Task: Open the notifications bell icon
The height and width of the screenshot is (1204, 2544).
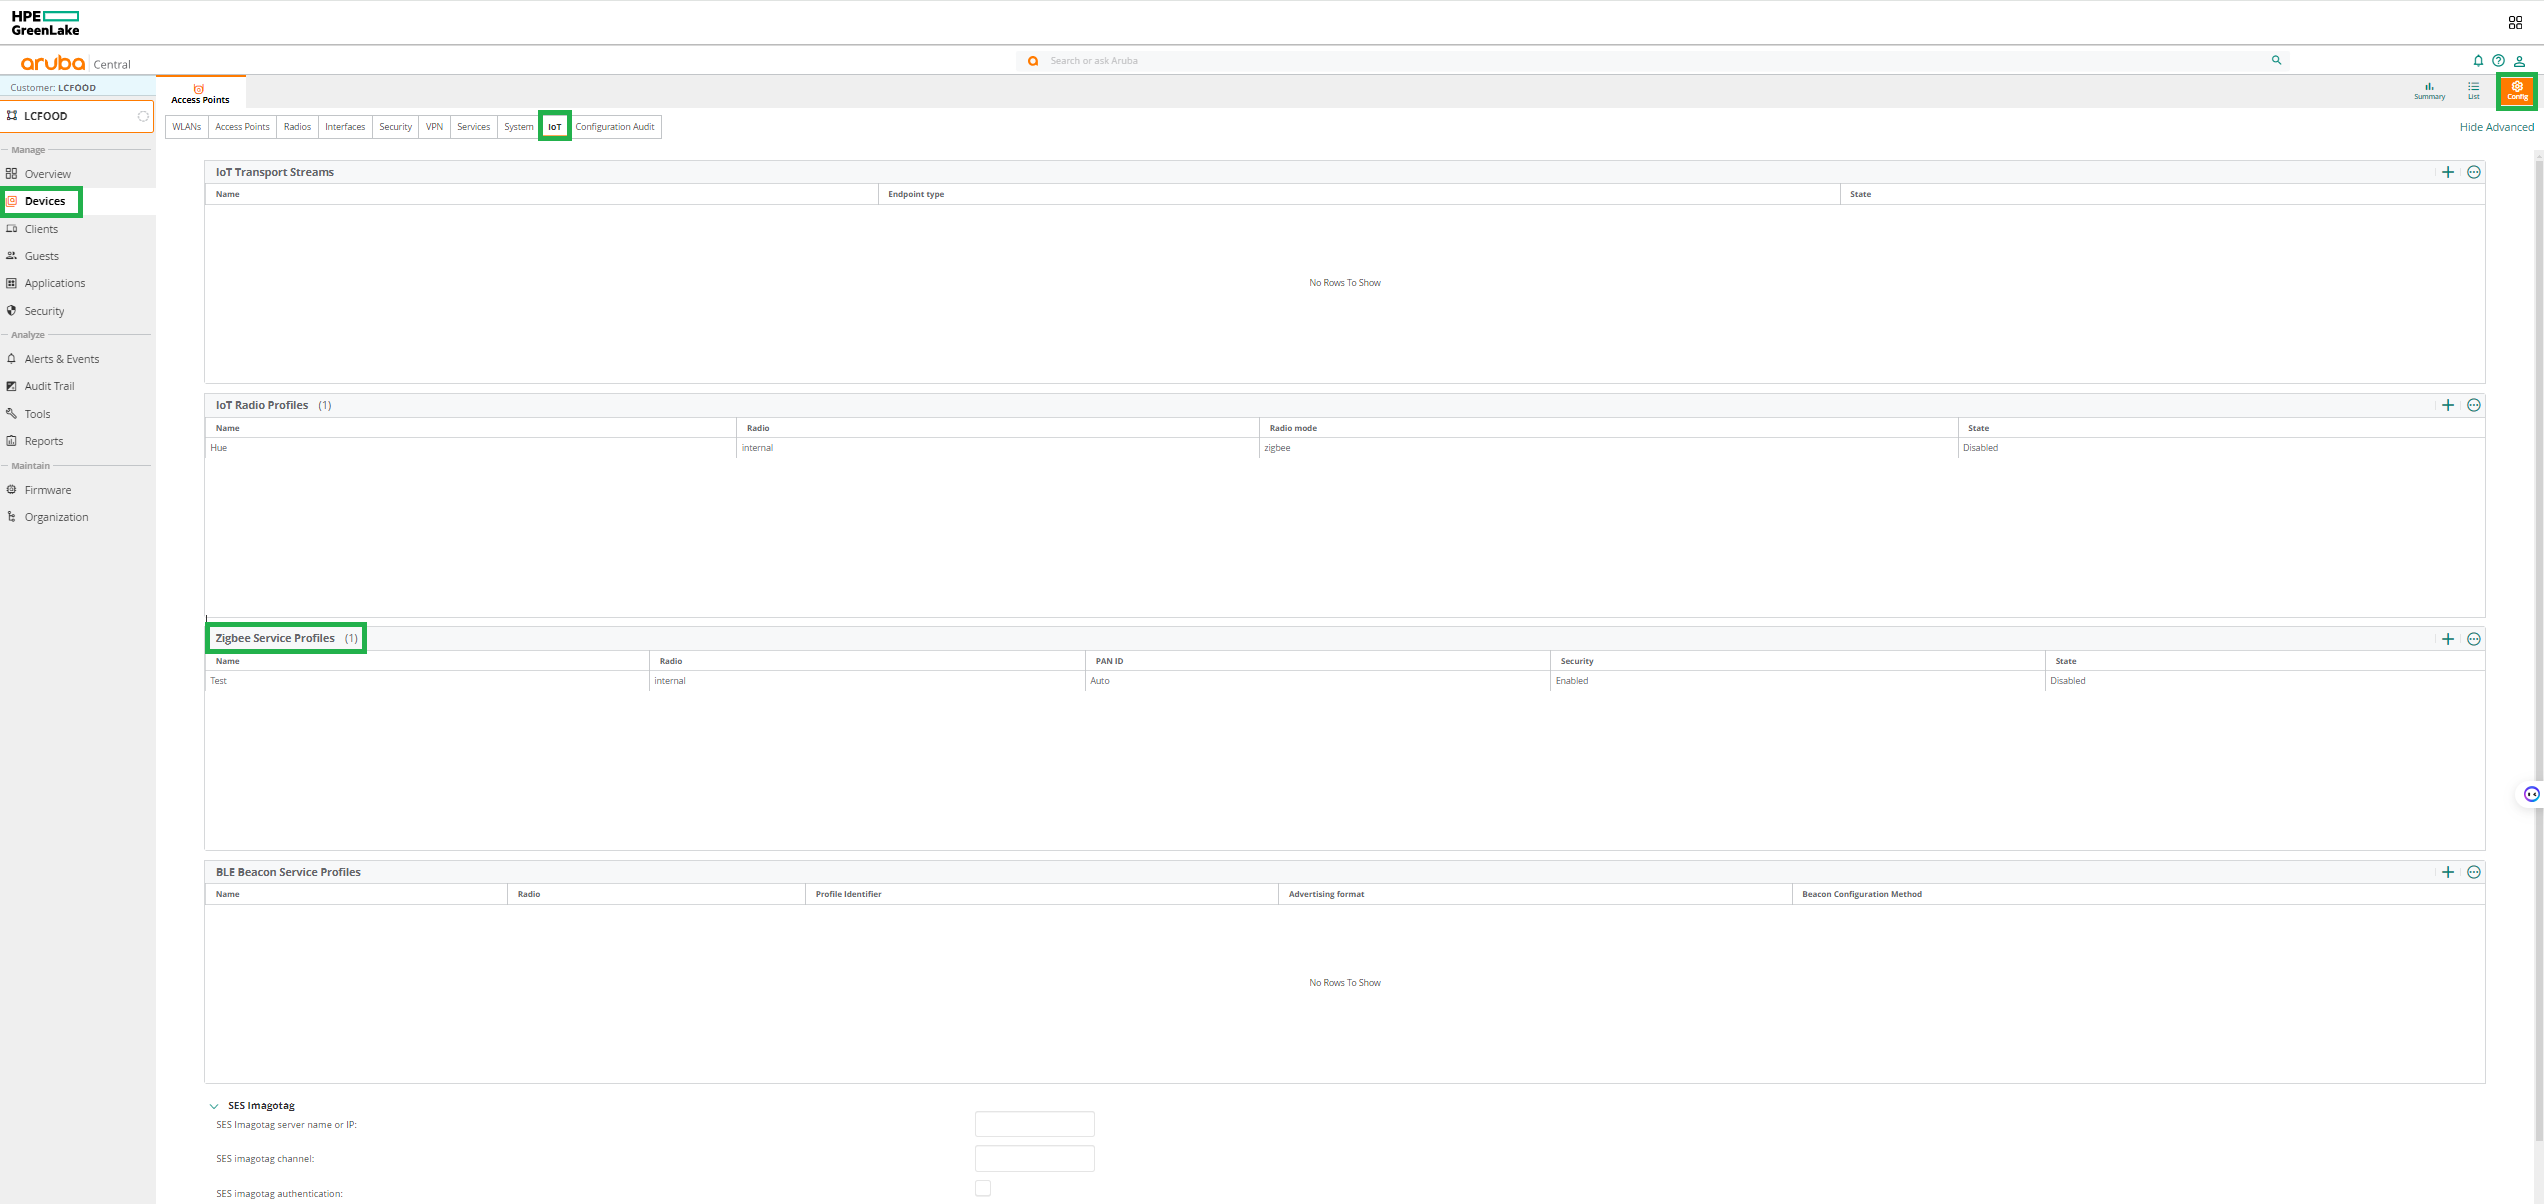Action: point(2478,61)
